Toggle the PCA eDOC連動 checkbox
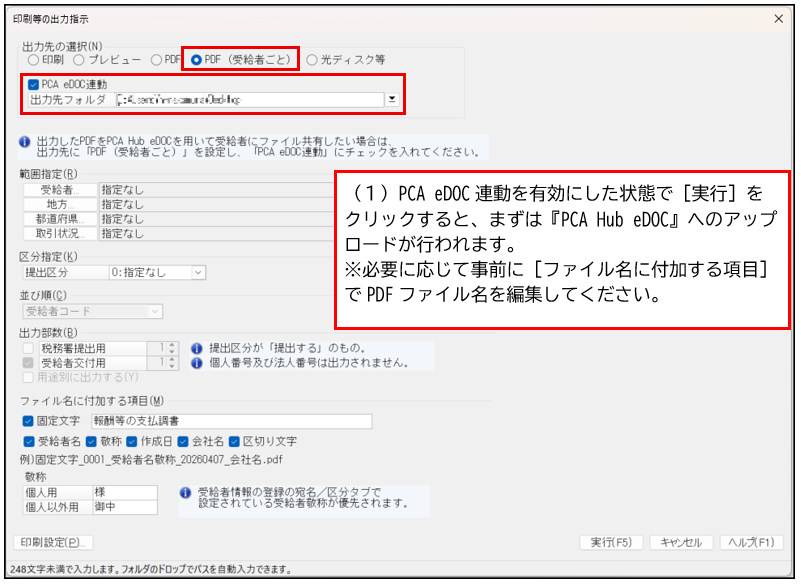Screen dimensions: 801x586 pyautogui.click(x=34, y=84)
